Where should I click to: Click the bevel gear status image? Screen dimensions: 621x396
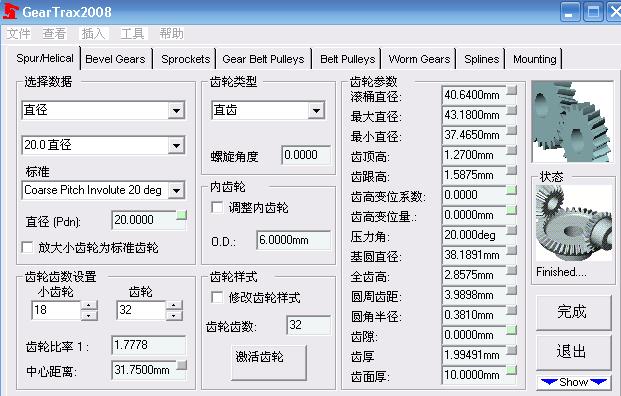coord(573,223)
